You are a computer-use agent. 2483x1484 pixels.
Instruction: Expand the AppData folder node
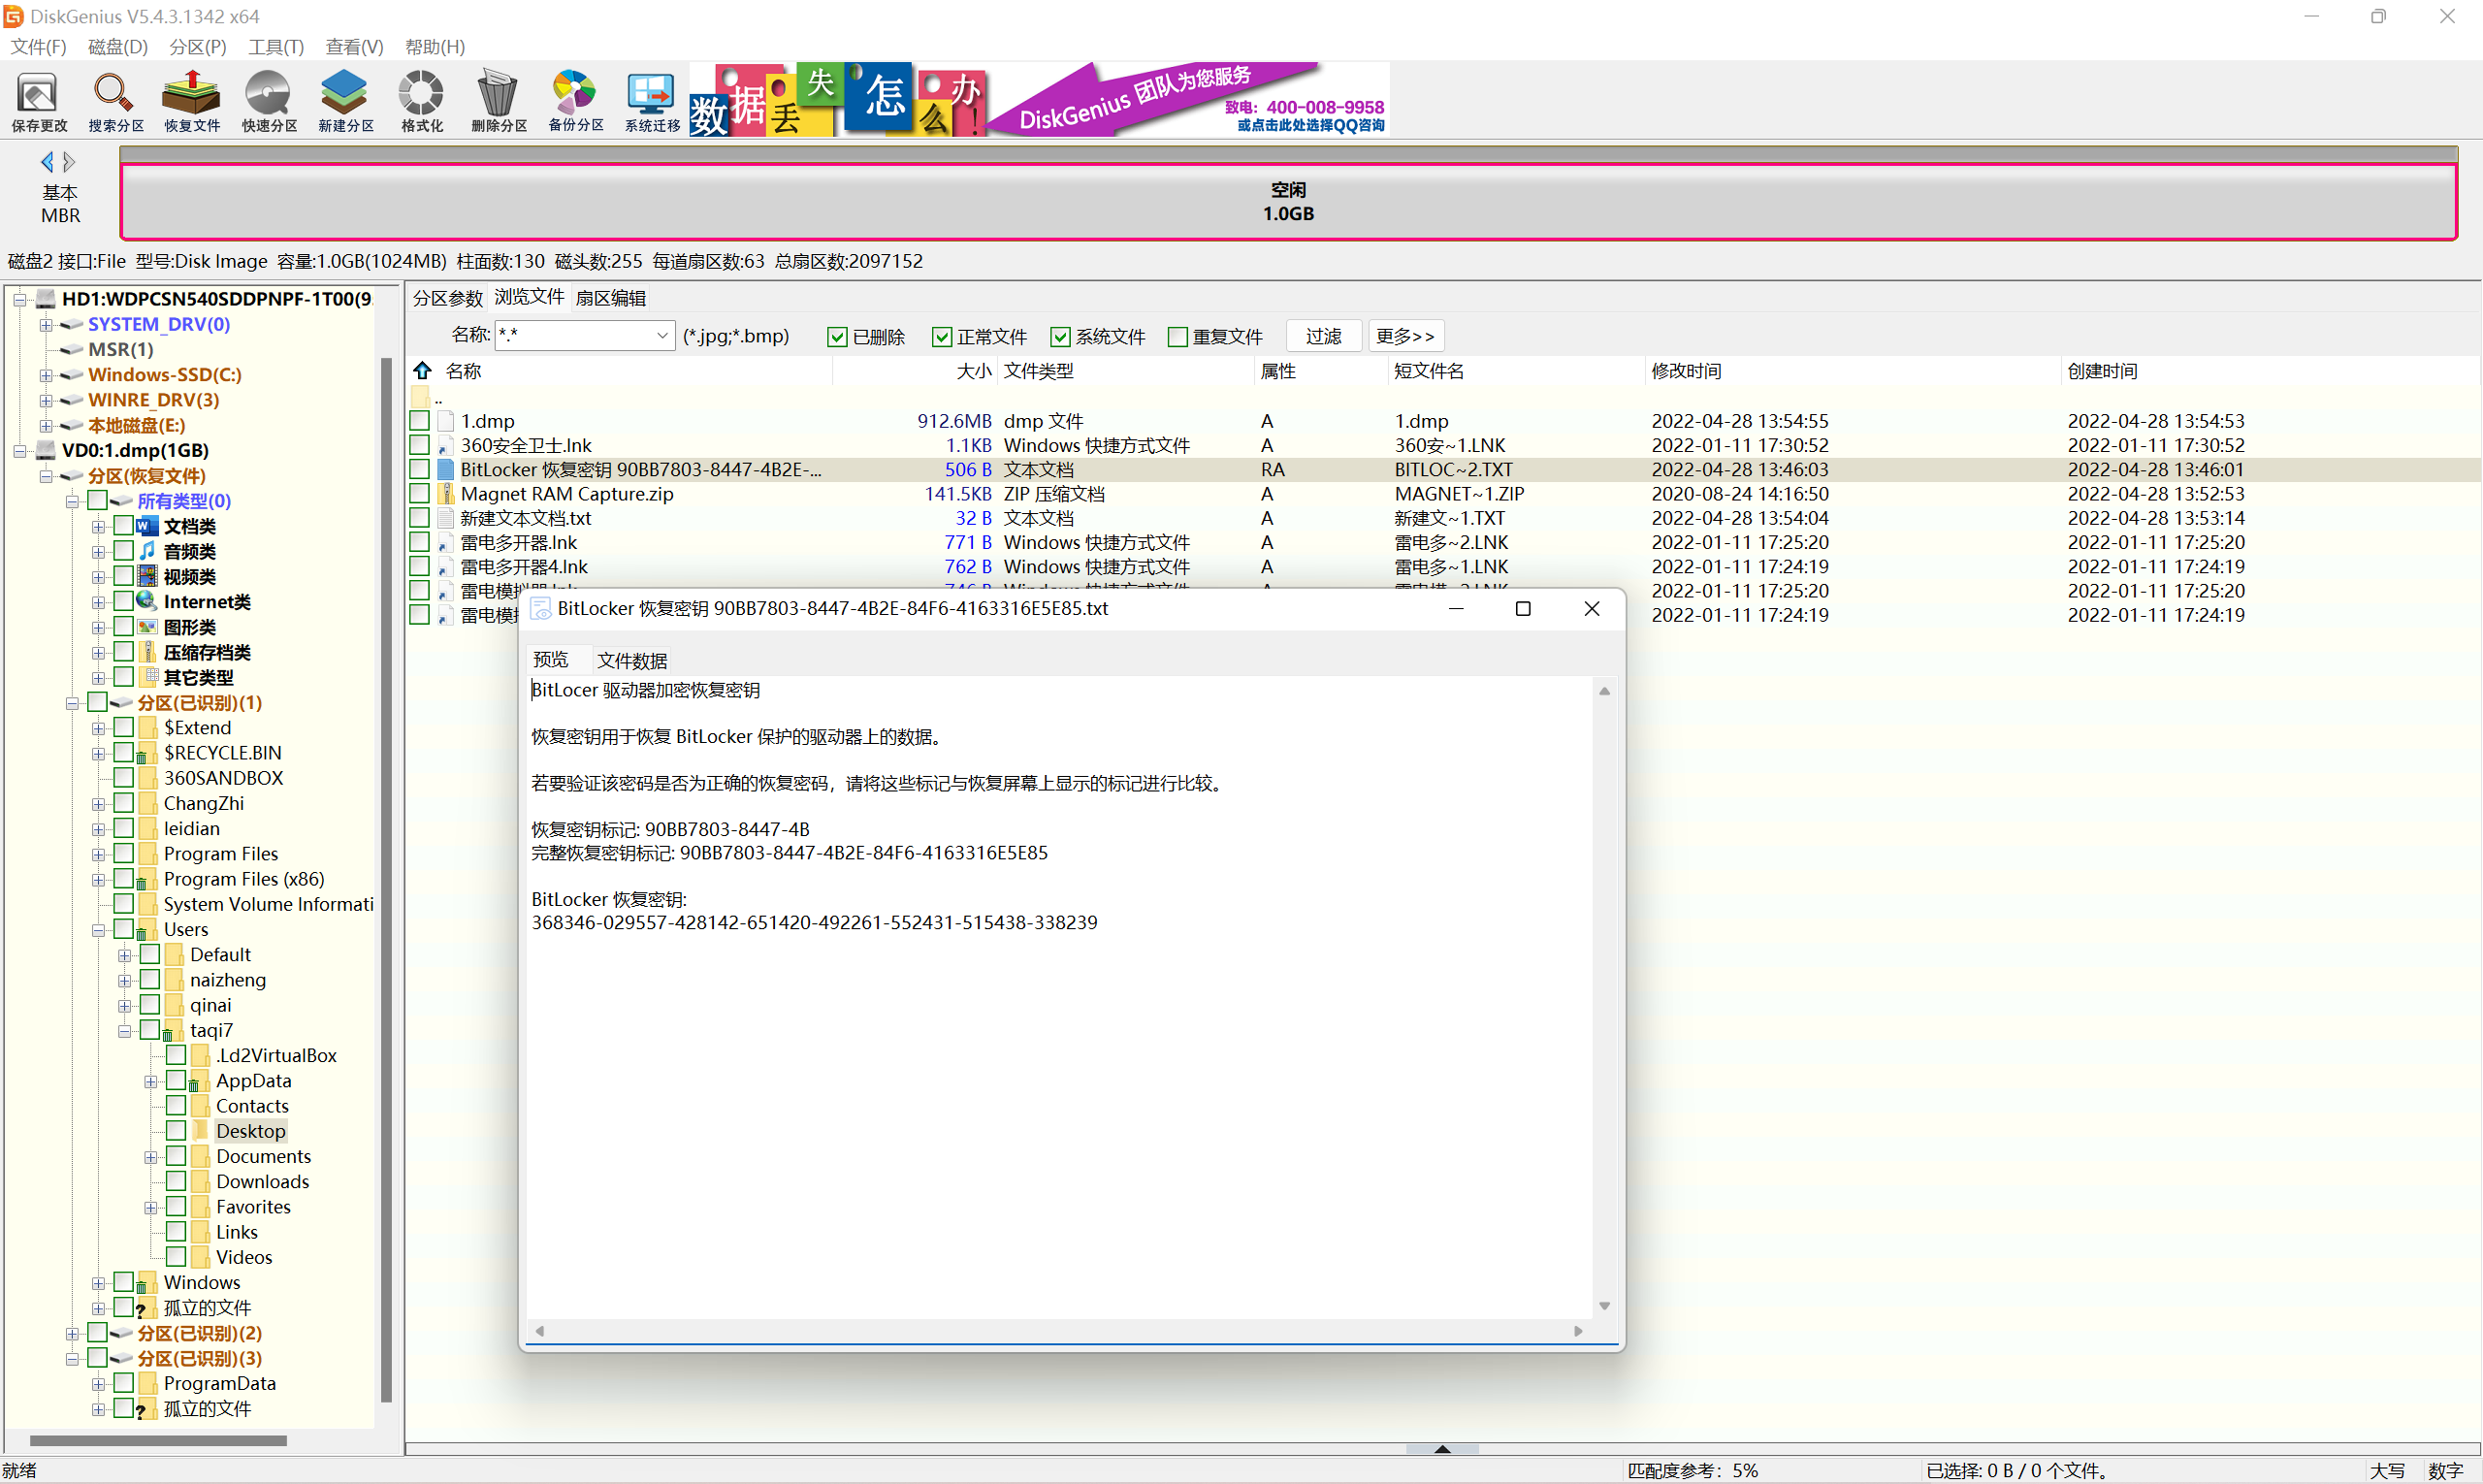point(150,1081)
